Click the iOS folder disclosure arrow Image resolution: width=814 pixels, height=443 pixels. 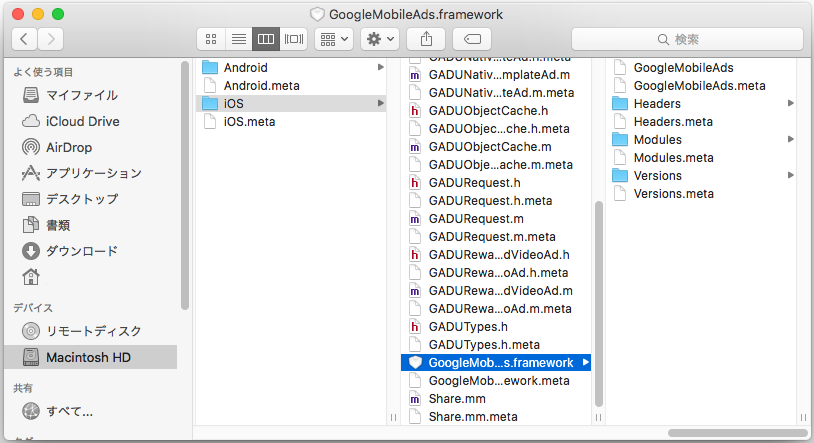tap(381, 103)
